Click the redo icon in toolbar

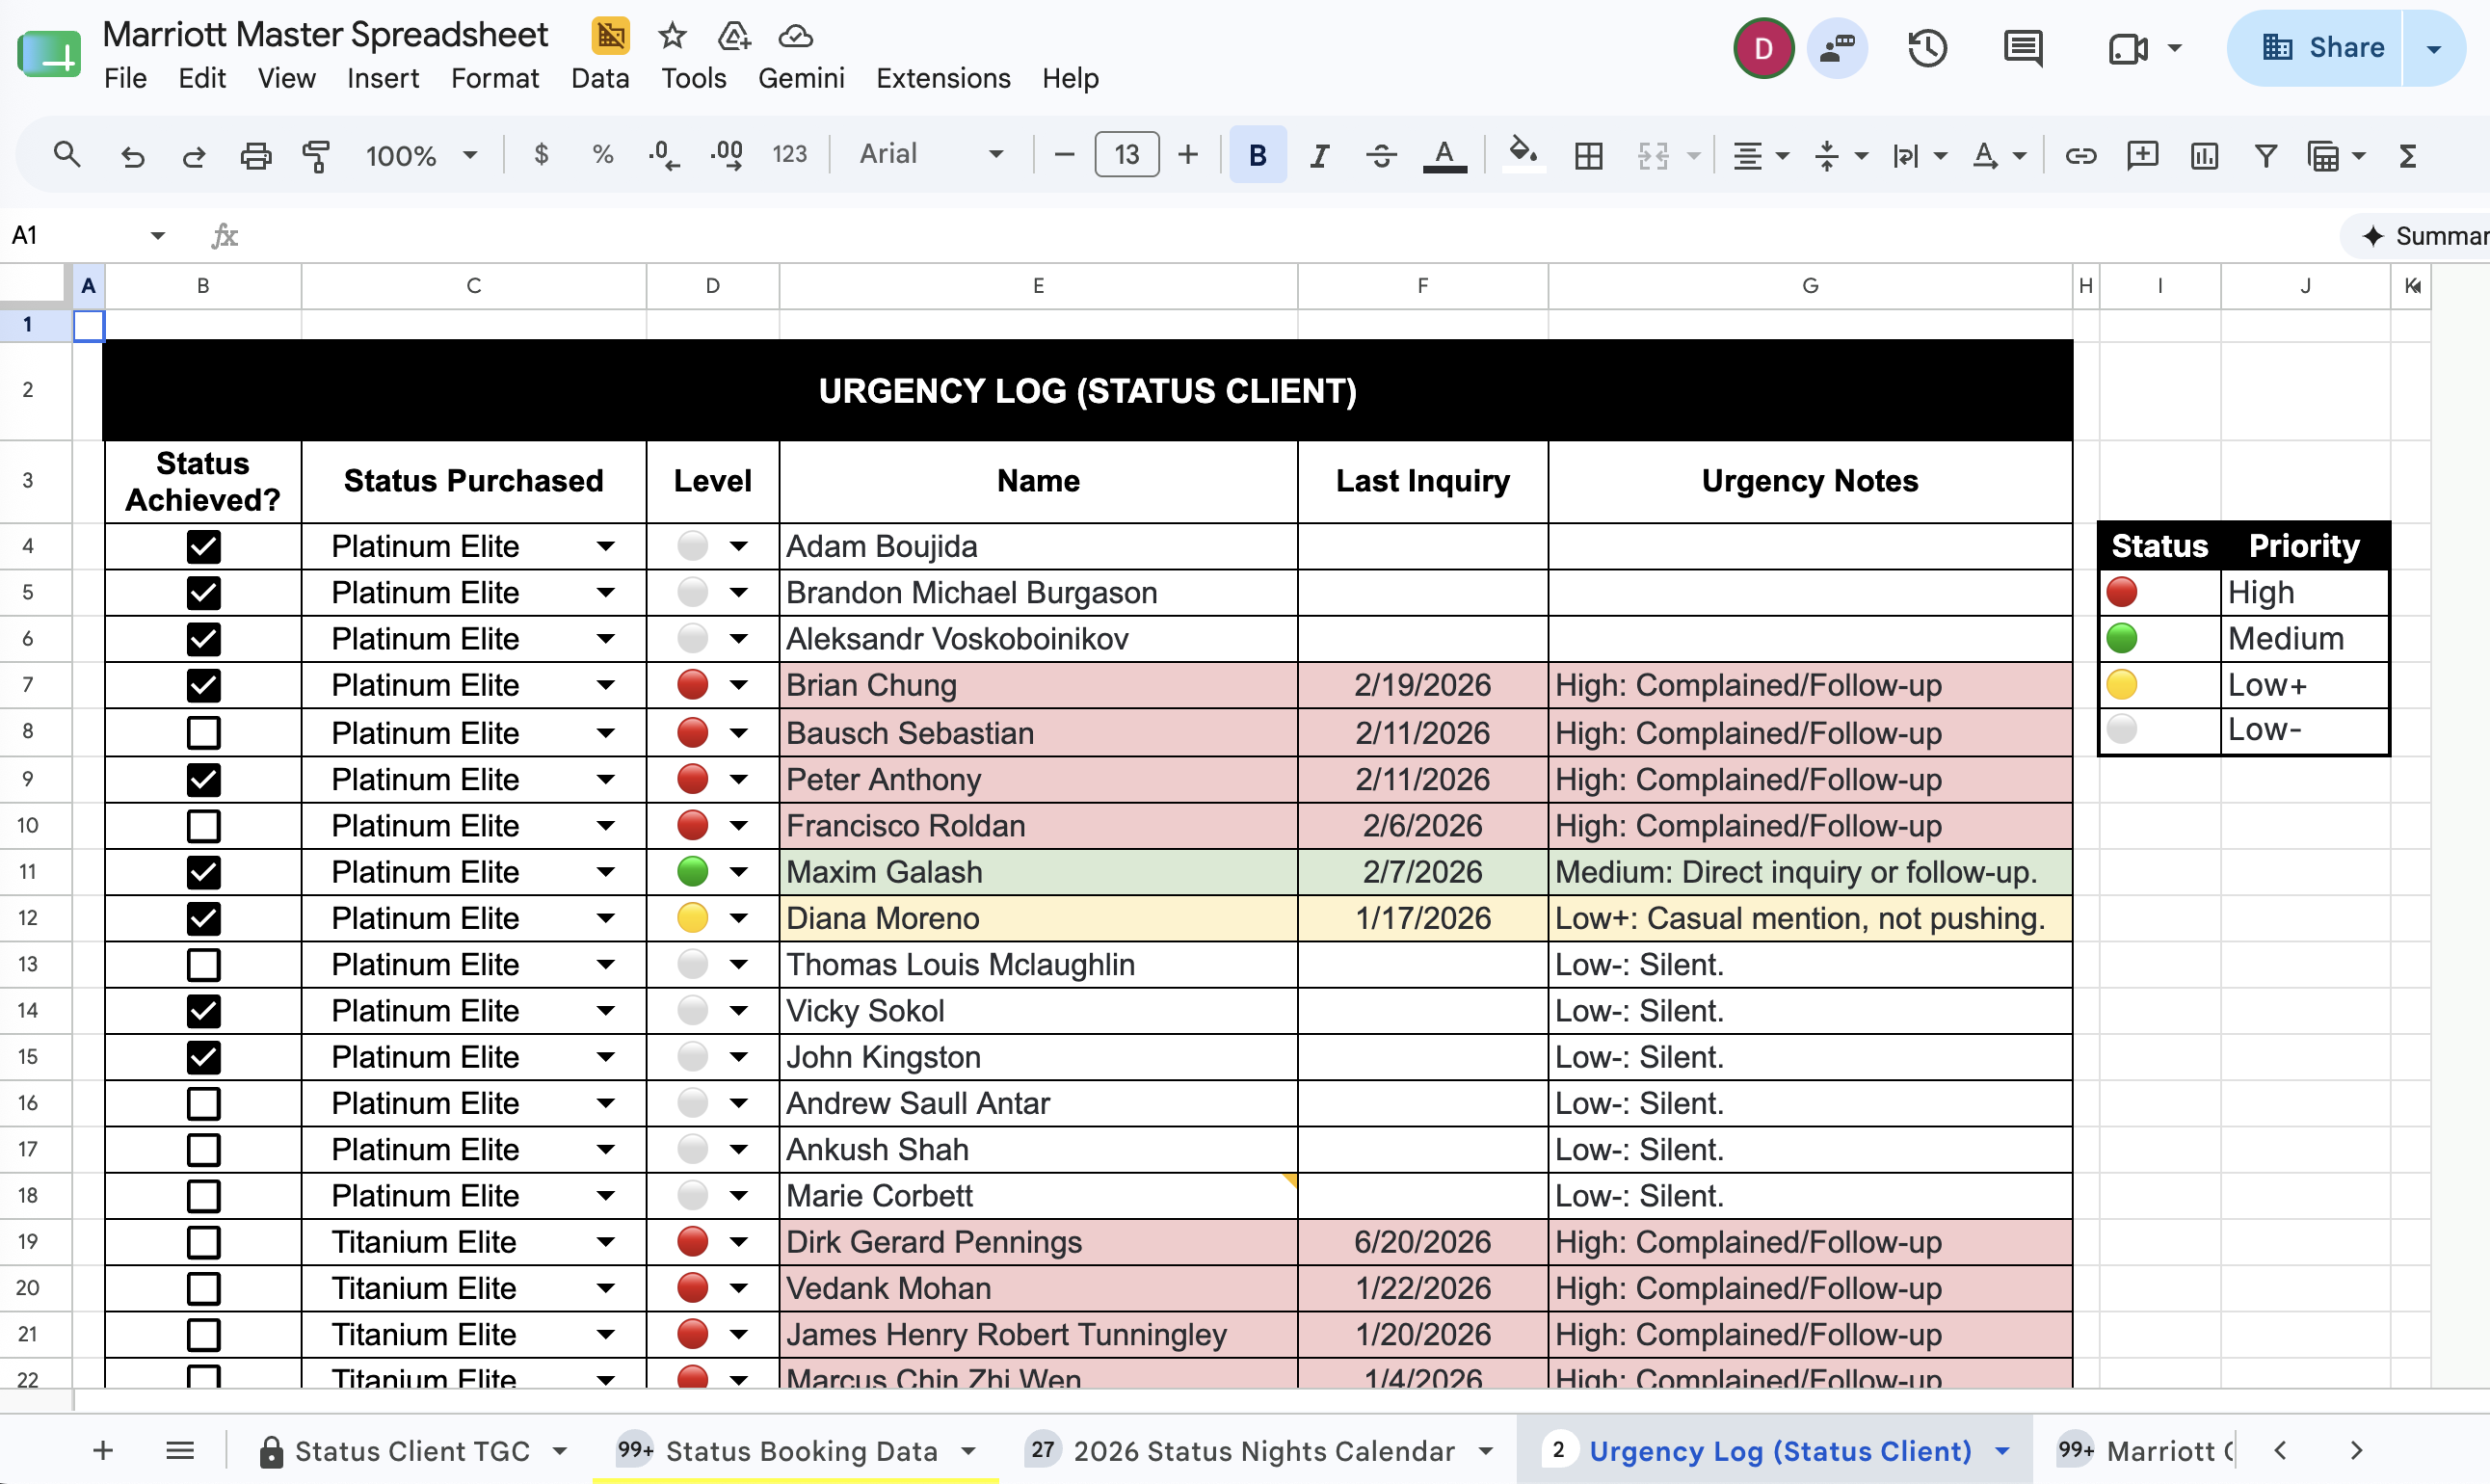[x=194, y=156]
